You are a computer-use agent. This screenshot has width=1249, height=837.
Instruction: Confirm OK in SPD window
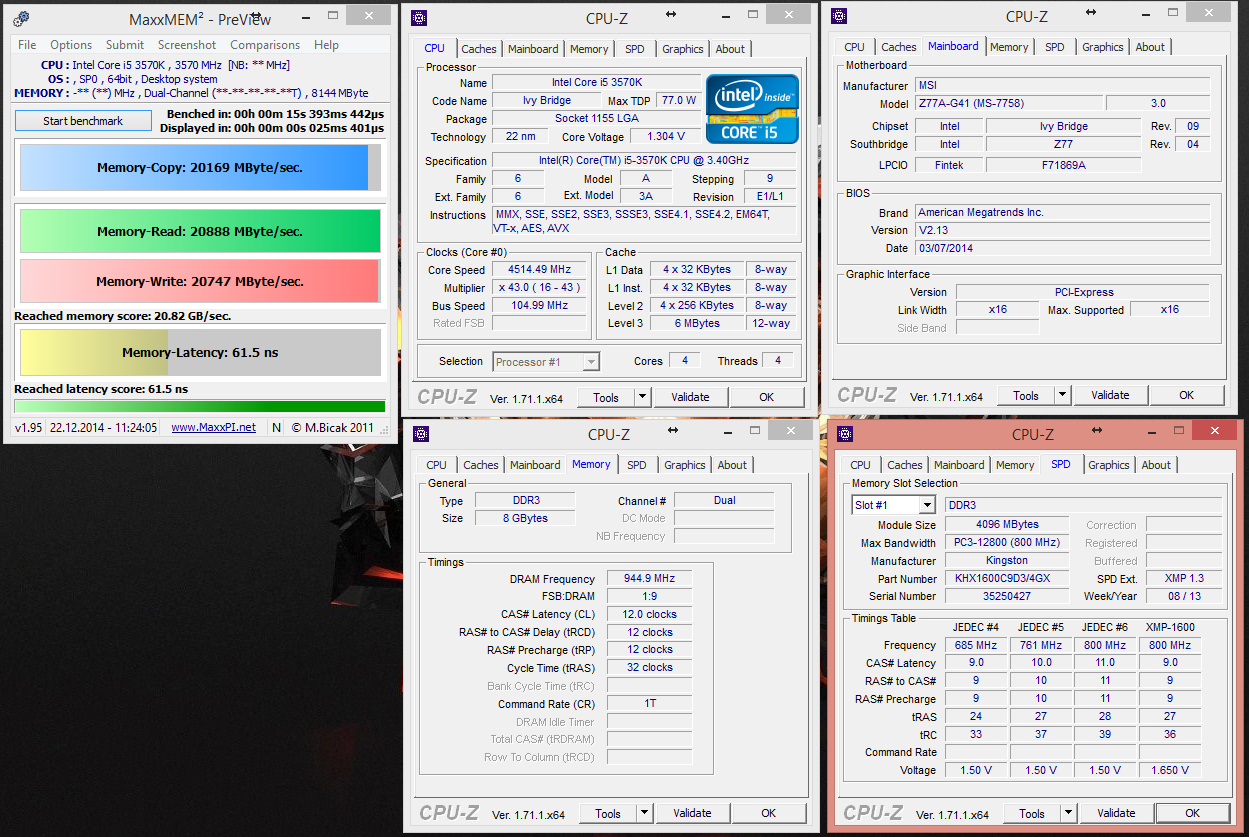[1192, 813]
